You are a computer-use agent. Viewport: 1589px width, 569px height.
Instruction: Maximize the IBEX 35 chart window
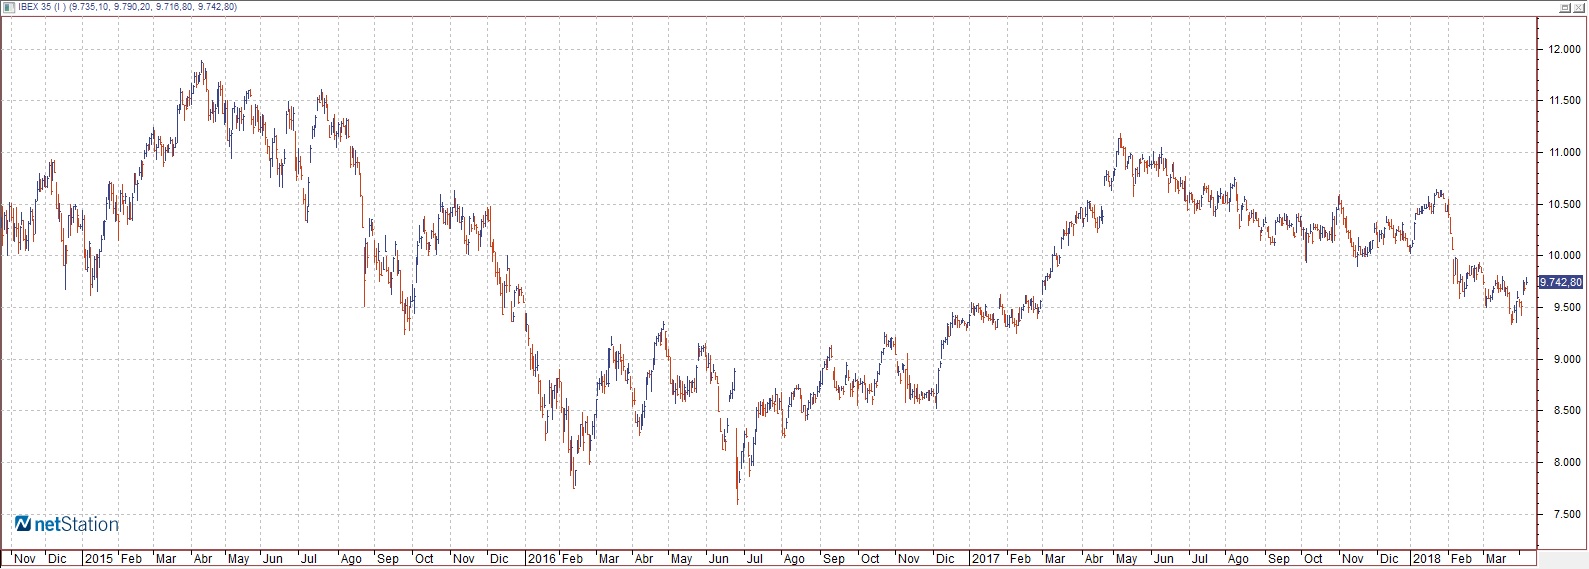point(1566,7)
